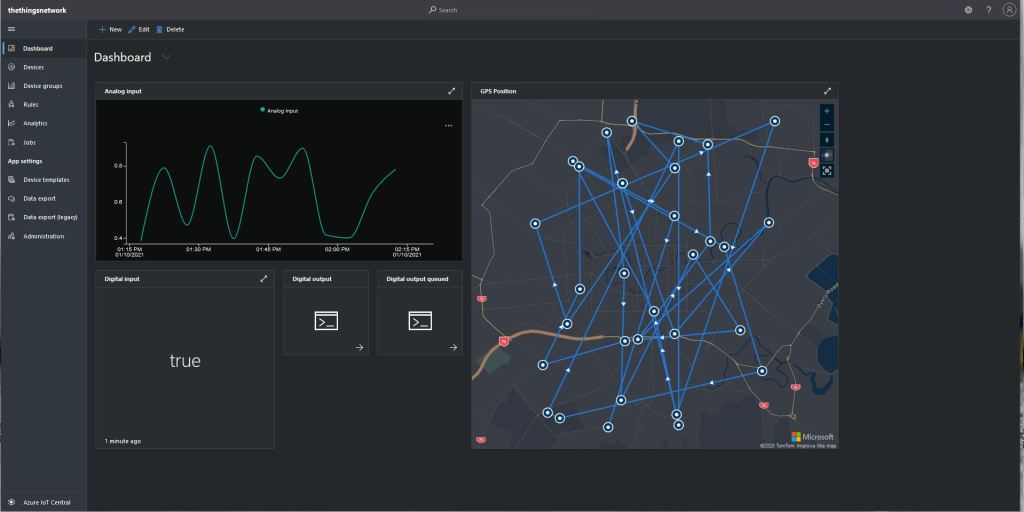Open the Dashboard selector dropdown chevron

[x=166, y=57]
